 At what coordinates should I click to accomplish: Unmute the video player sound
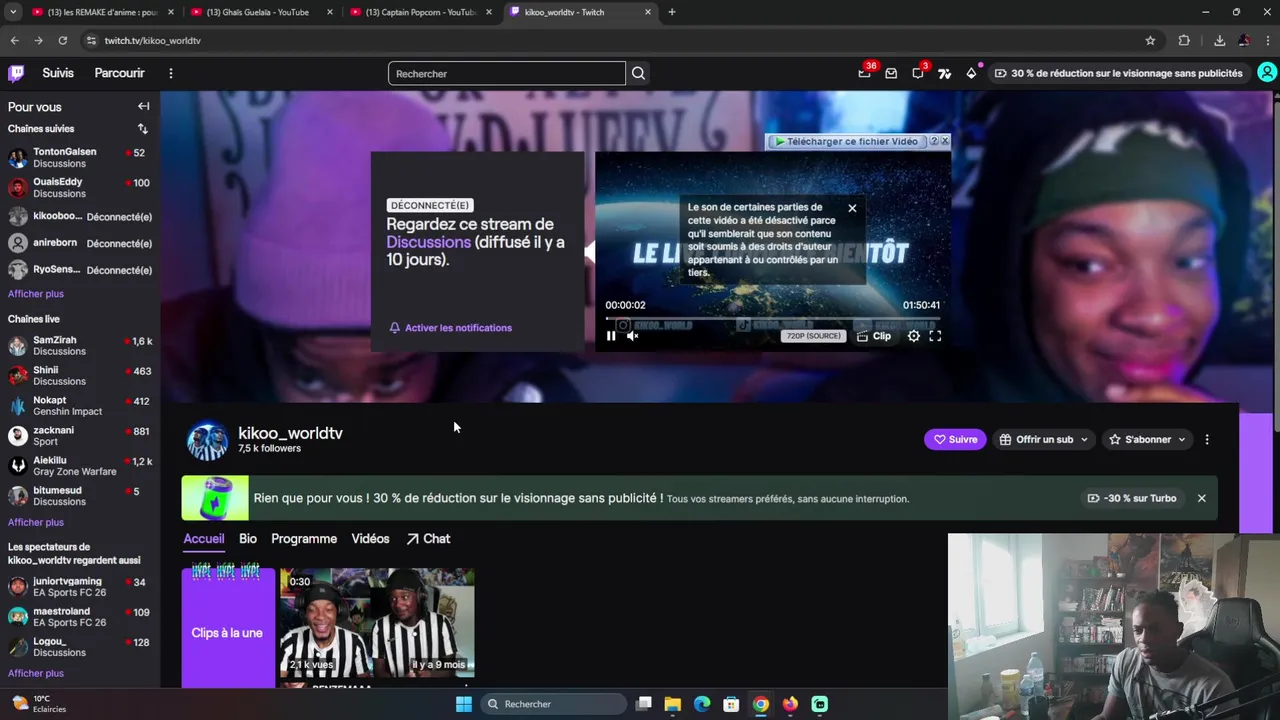(633, 336)
